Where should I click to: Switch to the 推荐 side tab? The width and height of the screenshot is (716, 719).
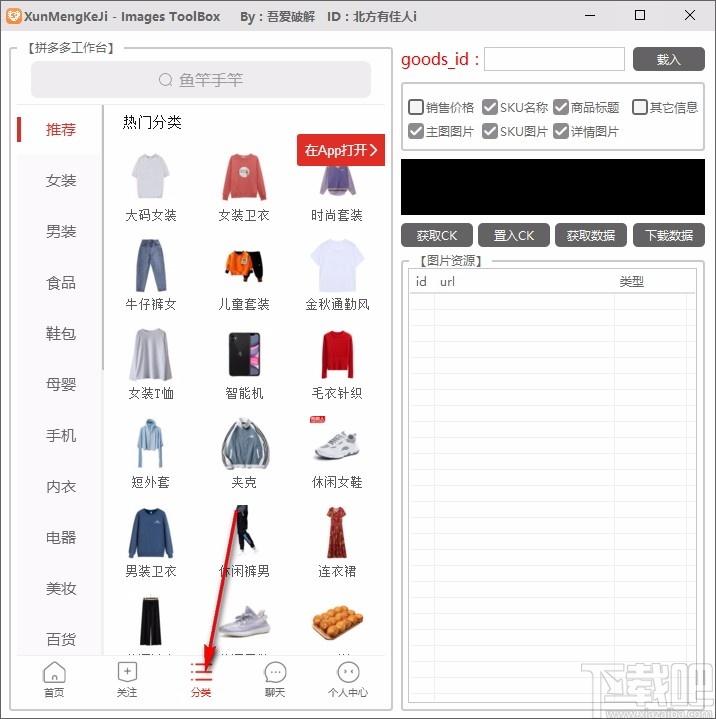[61, 129]
